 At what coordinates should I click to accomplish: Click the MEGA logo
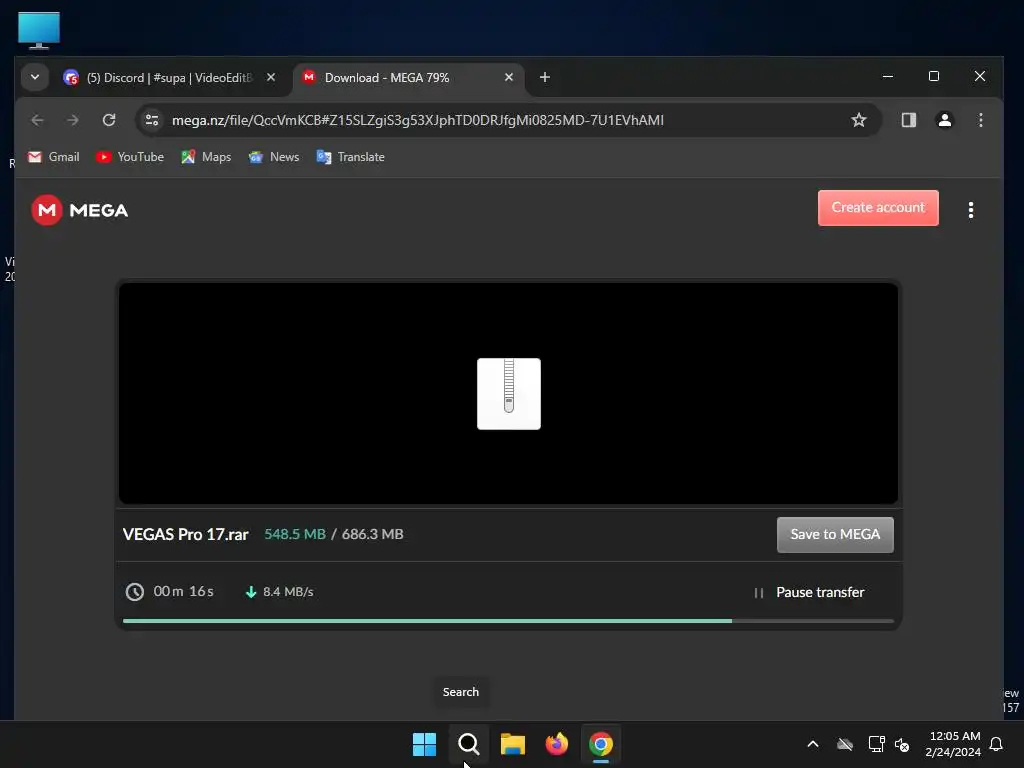point(80,210)
